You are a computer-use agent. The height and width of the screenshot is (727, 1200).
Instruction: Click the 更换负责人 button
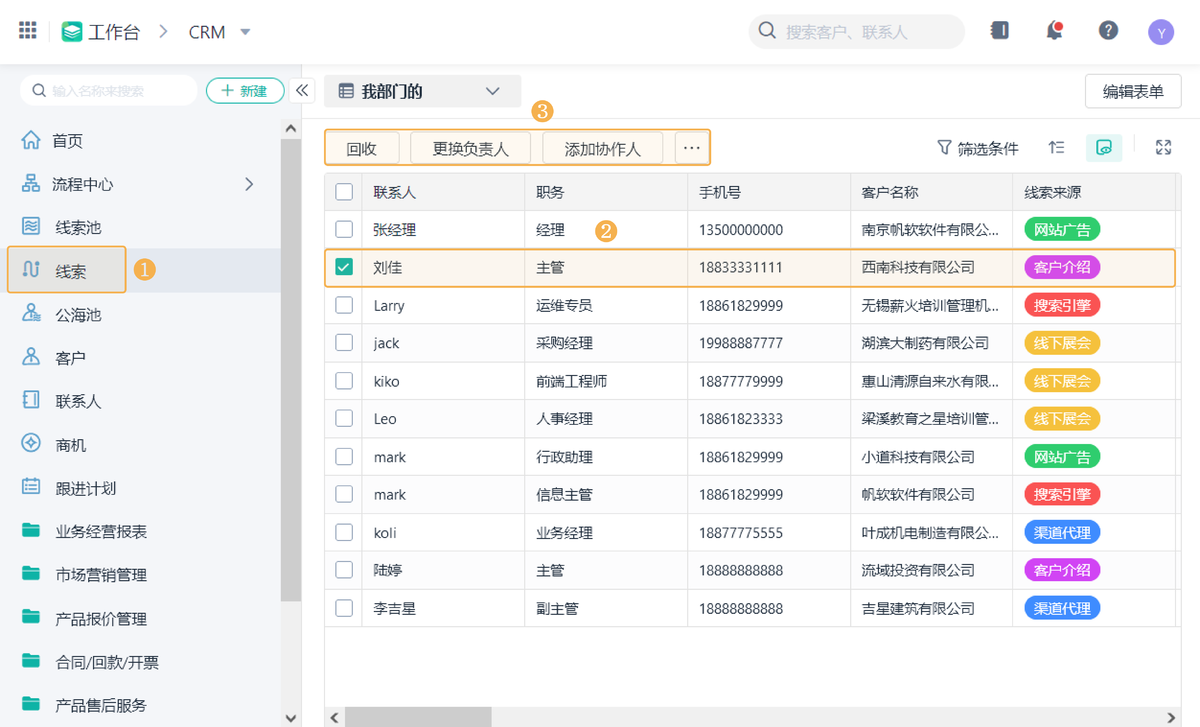pos(470,149)
